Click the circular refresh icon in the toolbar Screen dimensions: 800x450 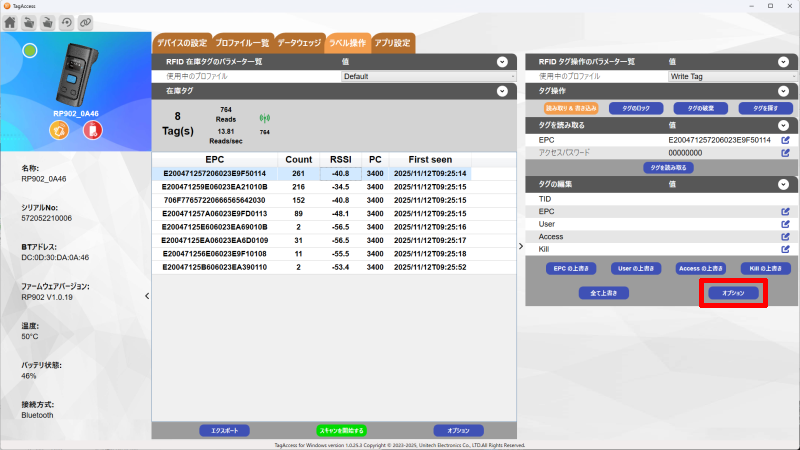(66, 21)
